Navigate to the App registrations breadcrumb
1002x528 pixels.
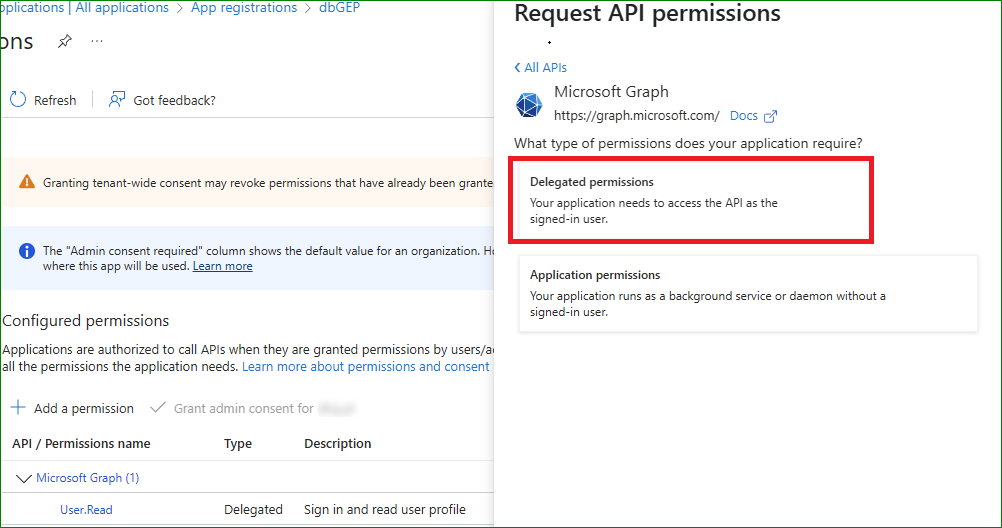click(244, 8)
